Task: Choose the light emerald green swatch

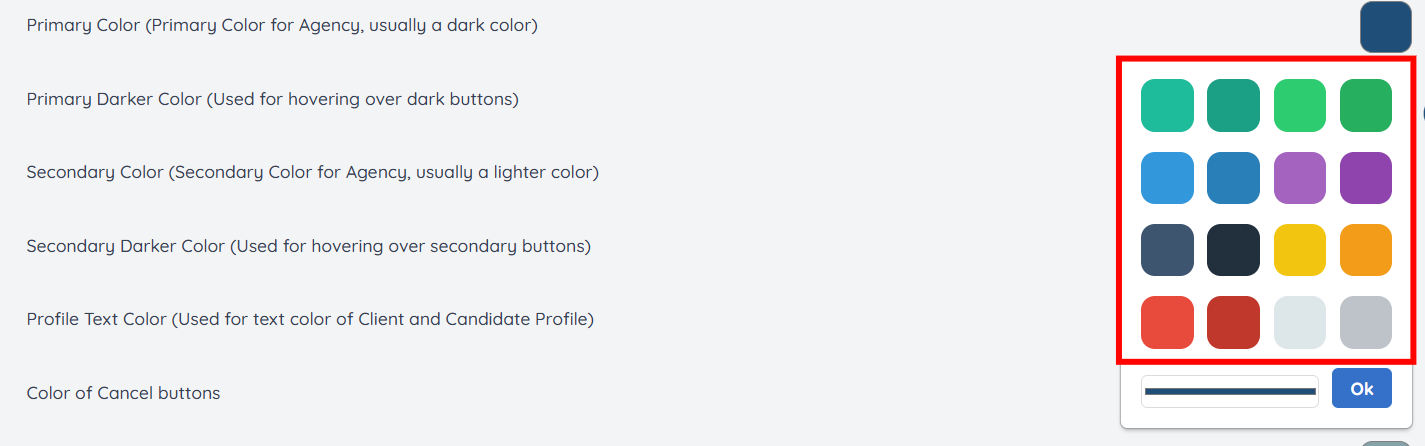Action: pyautogui.click(x=1299, y=105)
